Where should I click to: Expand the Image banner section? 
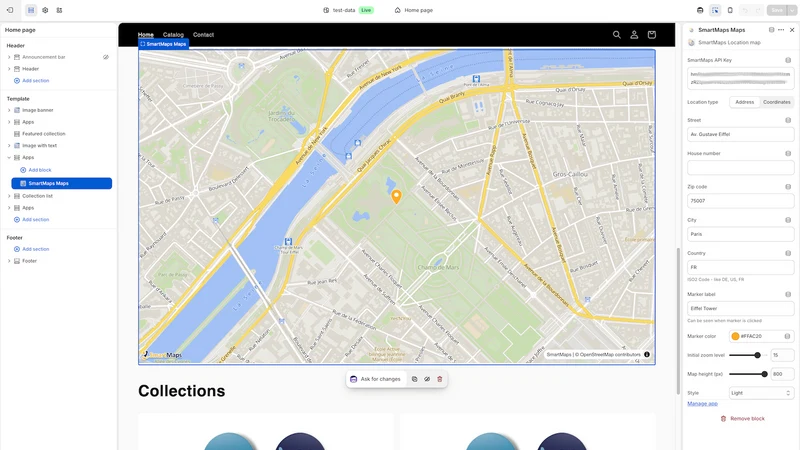point(9,110)
